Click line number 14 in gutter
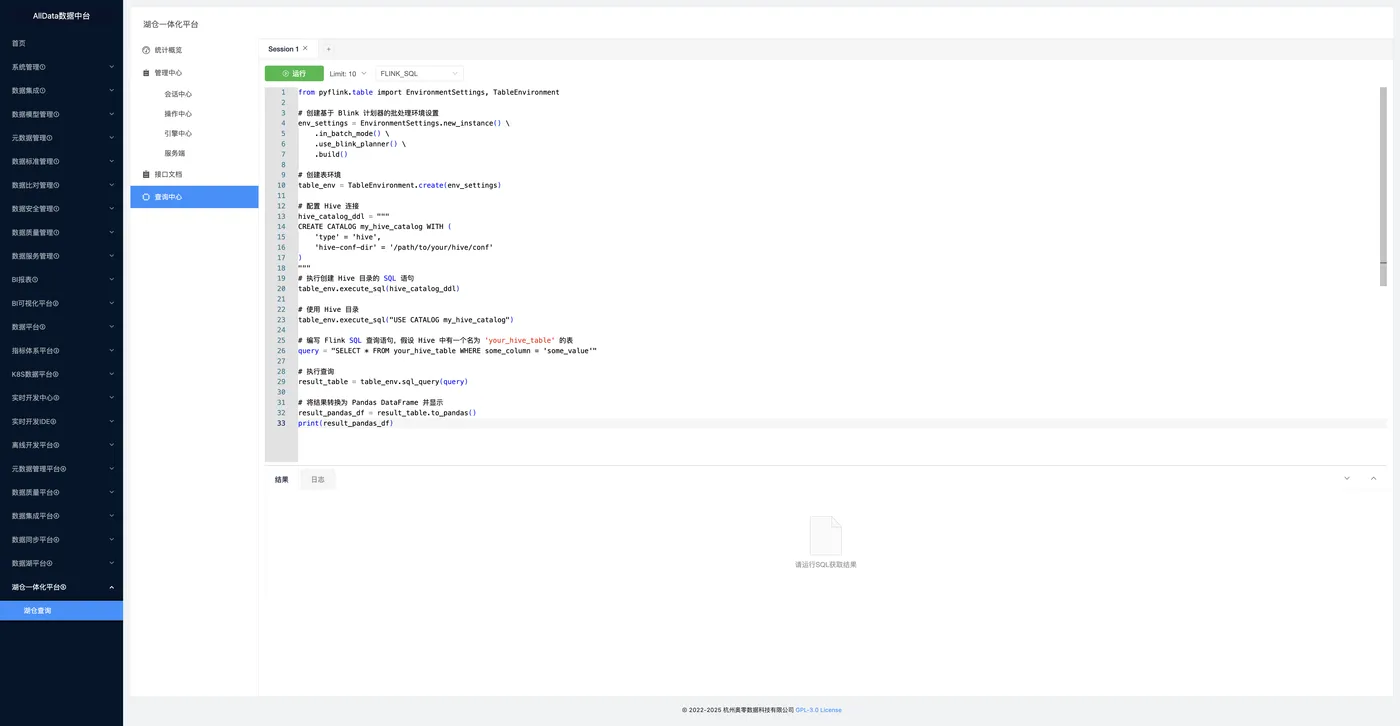The width and height of the screenshot is (1400, 726). (282, 227)
